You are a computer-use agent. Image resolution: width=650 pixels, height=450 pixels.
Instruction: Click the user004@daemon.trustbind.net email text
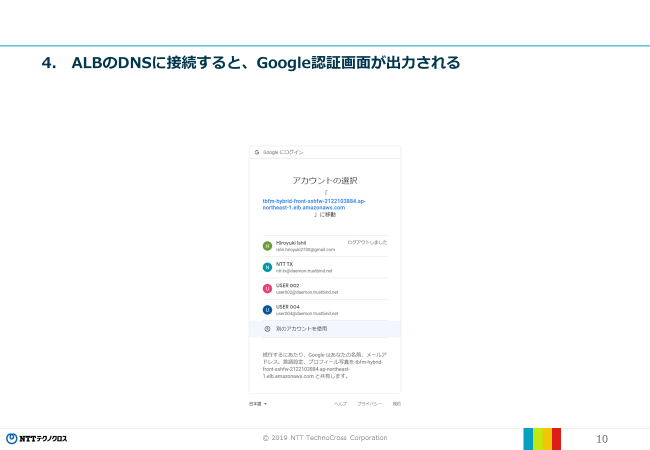307,314
